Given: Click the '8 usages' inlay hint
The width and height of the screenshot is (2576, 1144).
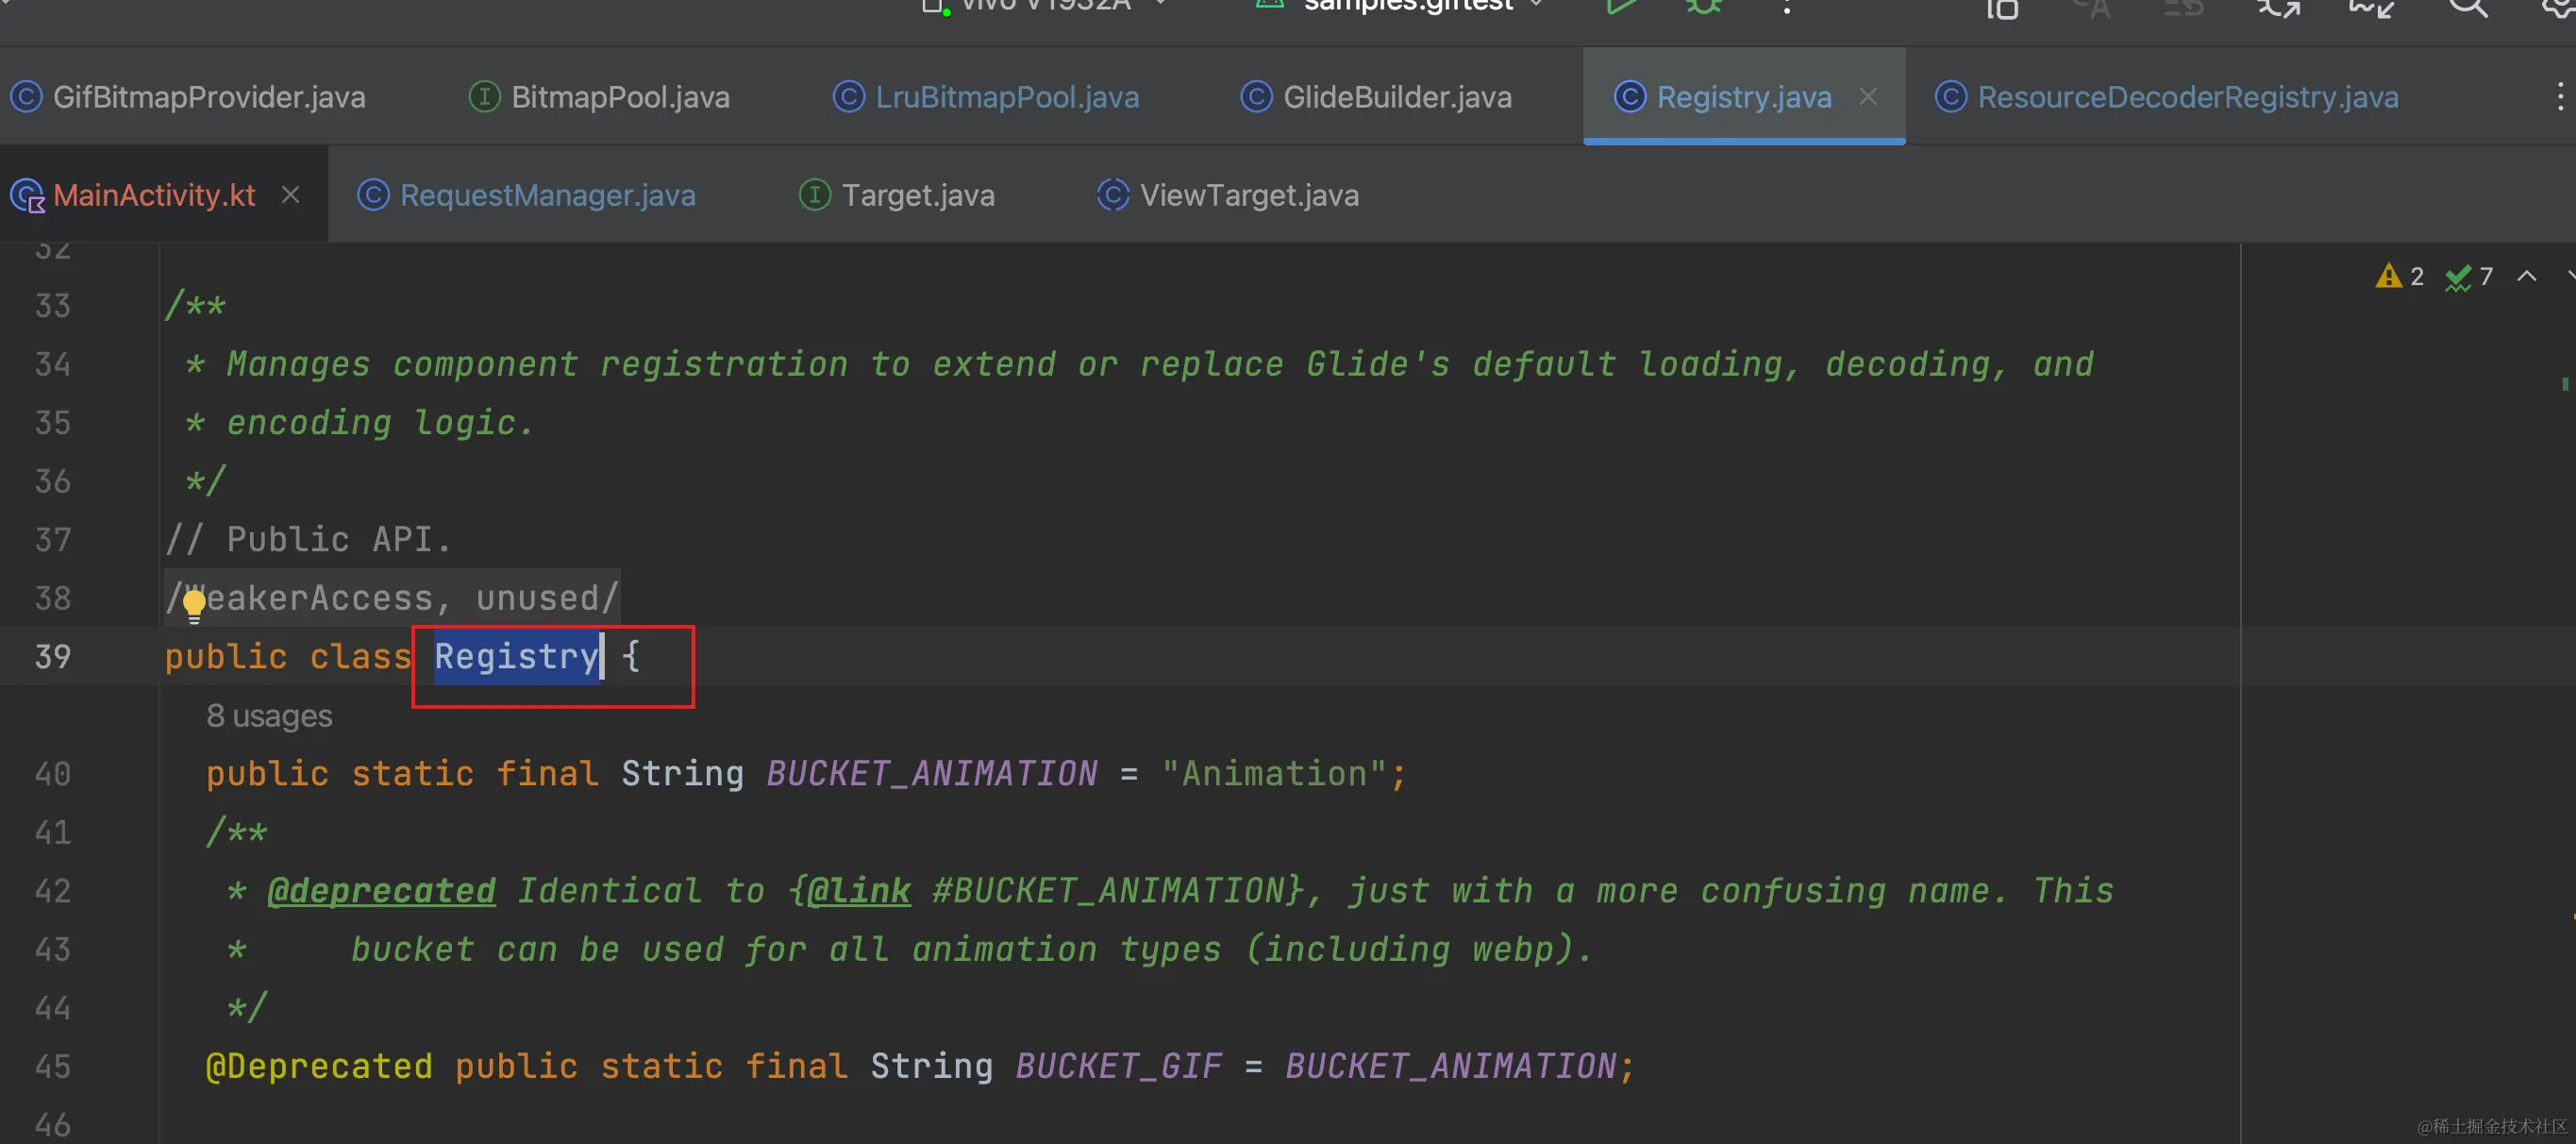Looking at the screenshot, I should click(x=269, y=716).
